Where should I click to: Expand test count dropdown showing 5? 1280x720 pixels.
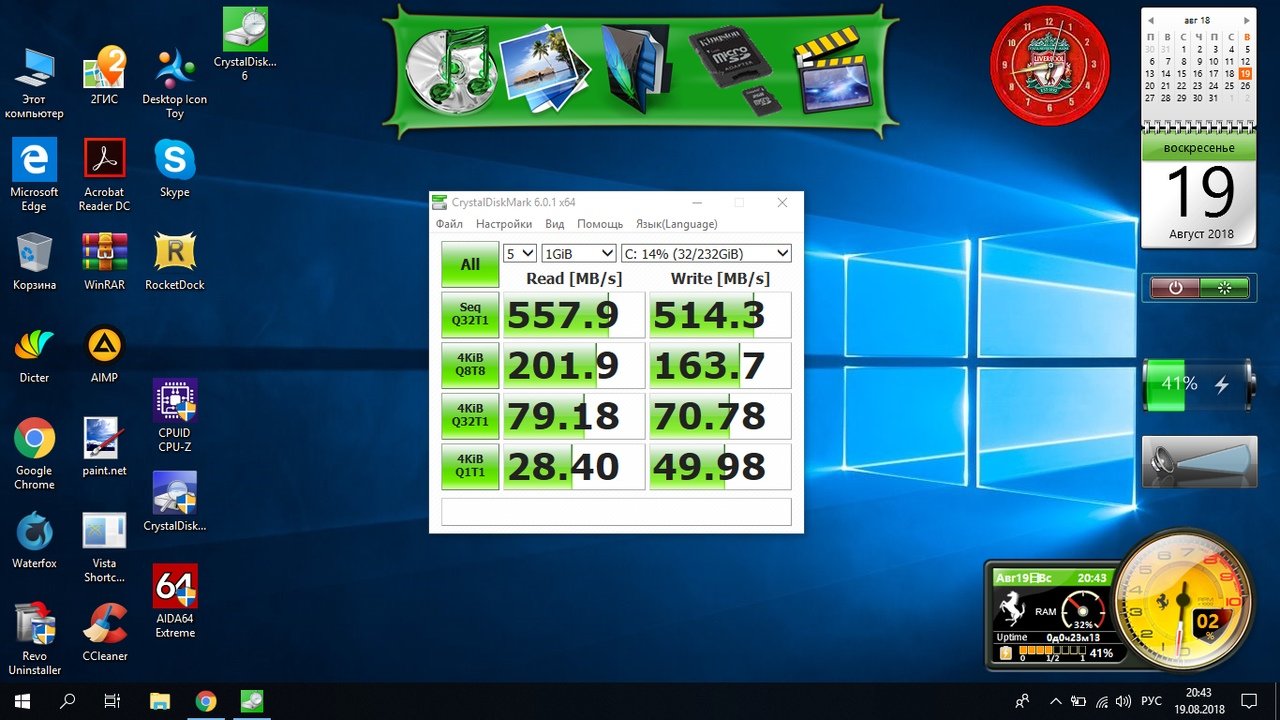tap(520, 253)
